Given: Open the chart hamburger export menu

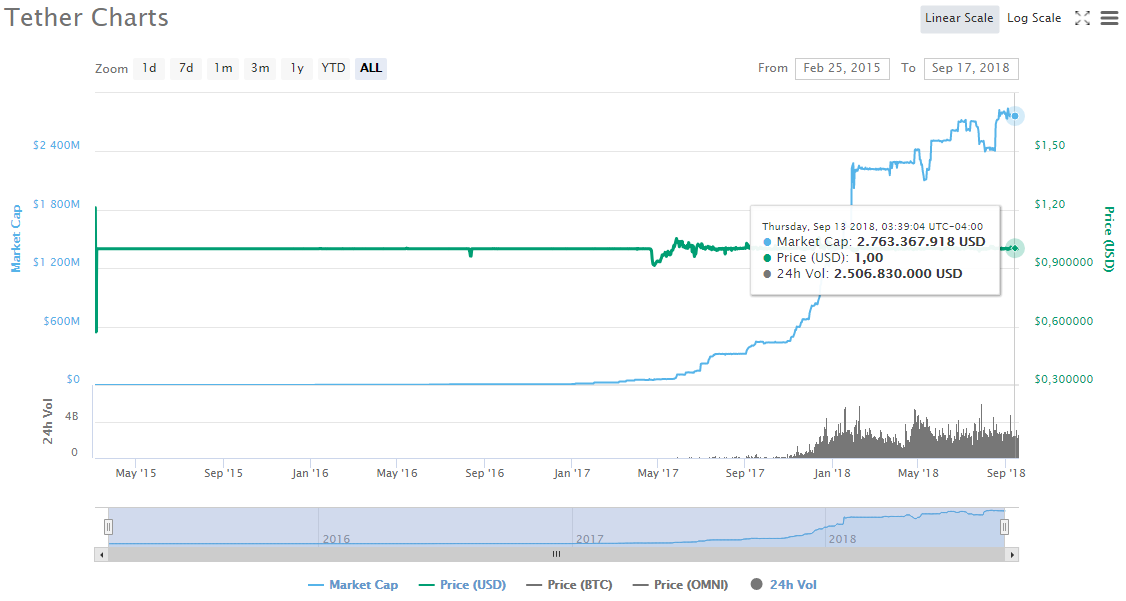Looking at the screenshot, I should pos(1109,18).
